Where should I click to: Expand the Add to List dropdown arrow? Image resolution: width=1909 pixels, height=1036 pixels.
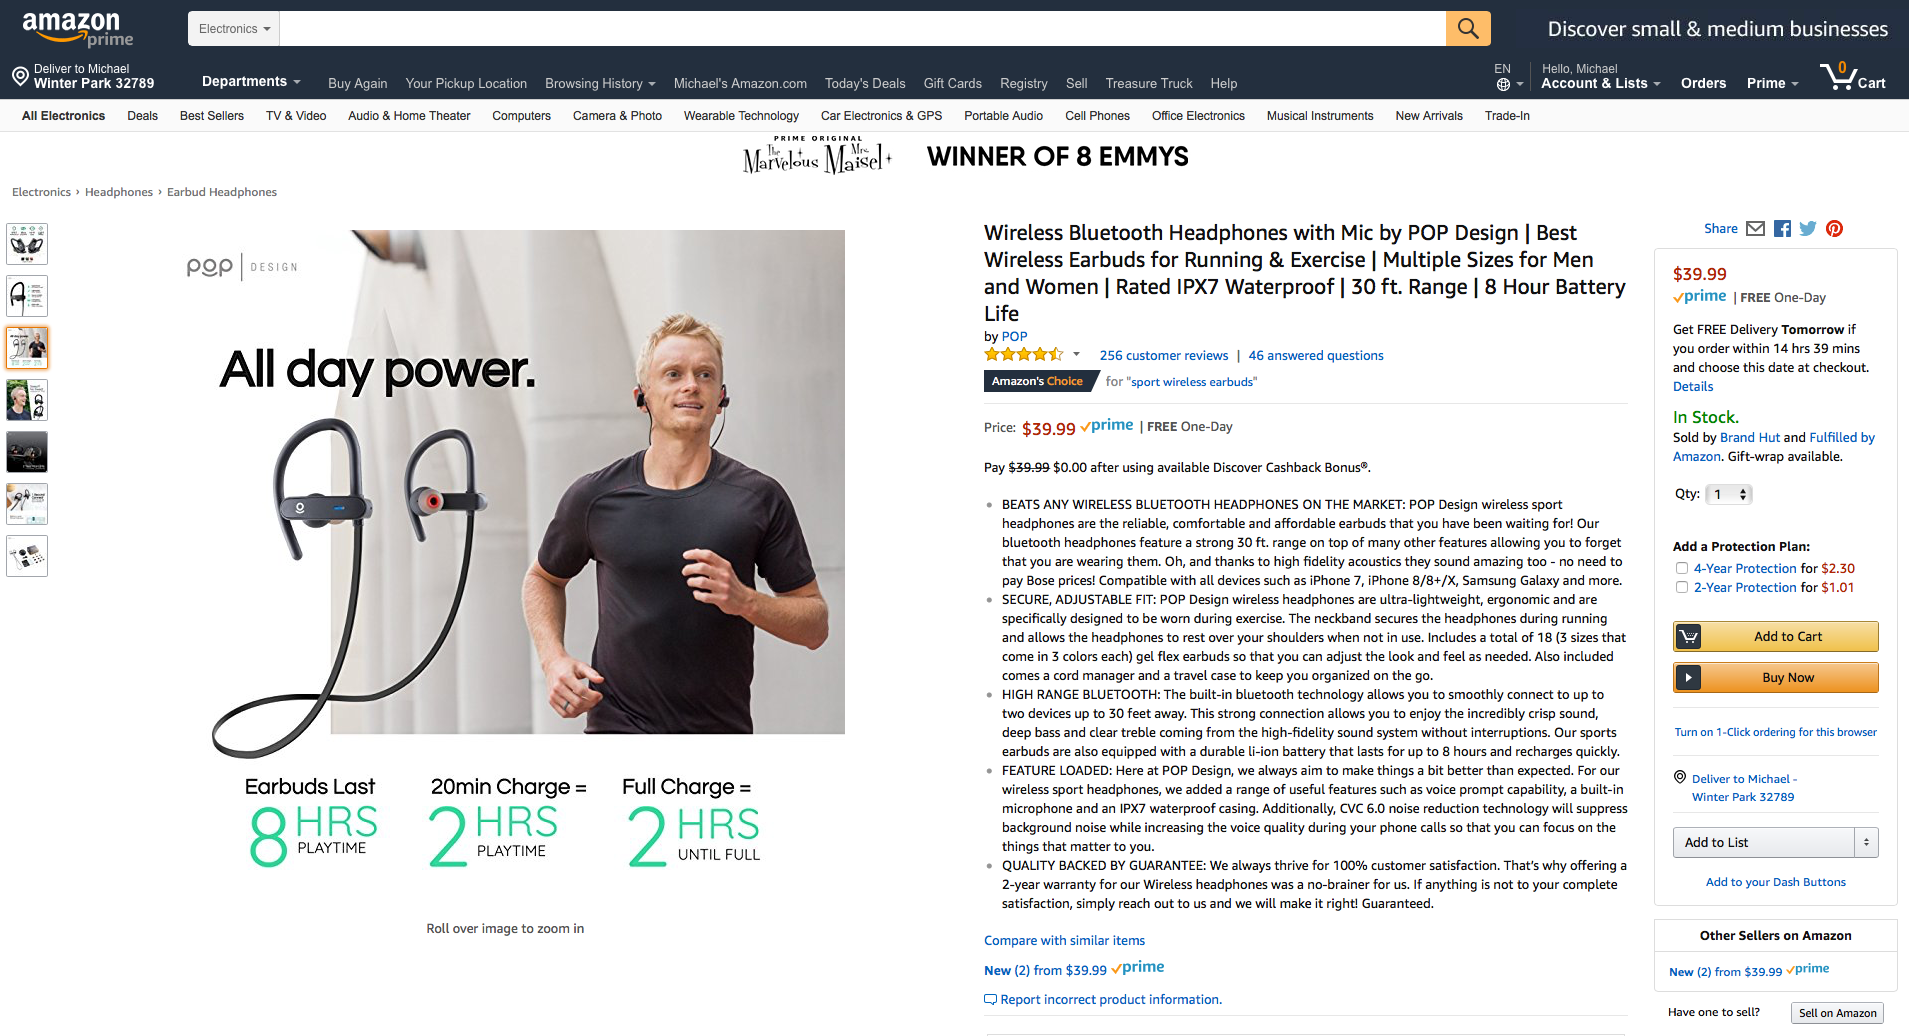pos(1866,842)
